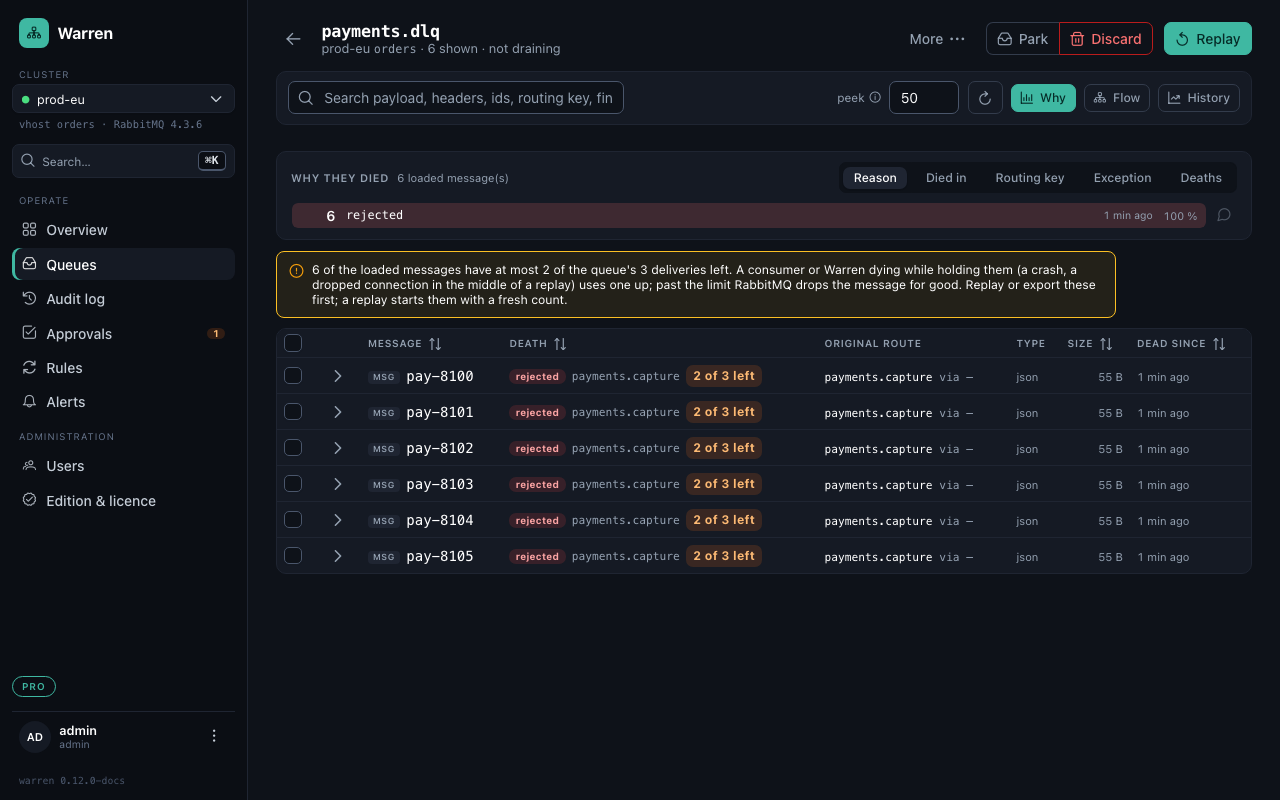Image resolution: width=1280 pixels, height=800 pixels.
Task: Open the Rules section
Action: coord(124,368)
